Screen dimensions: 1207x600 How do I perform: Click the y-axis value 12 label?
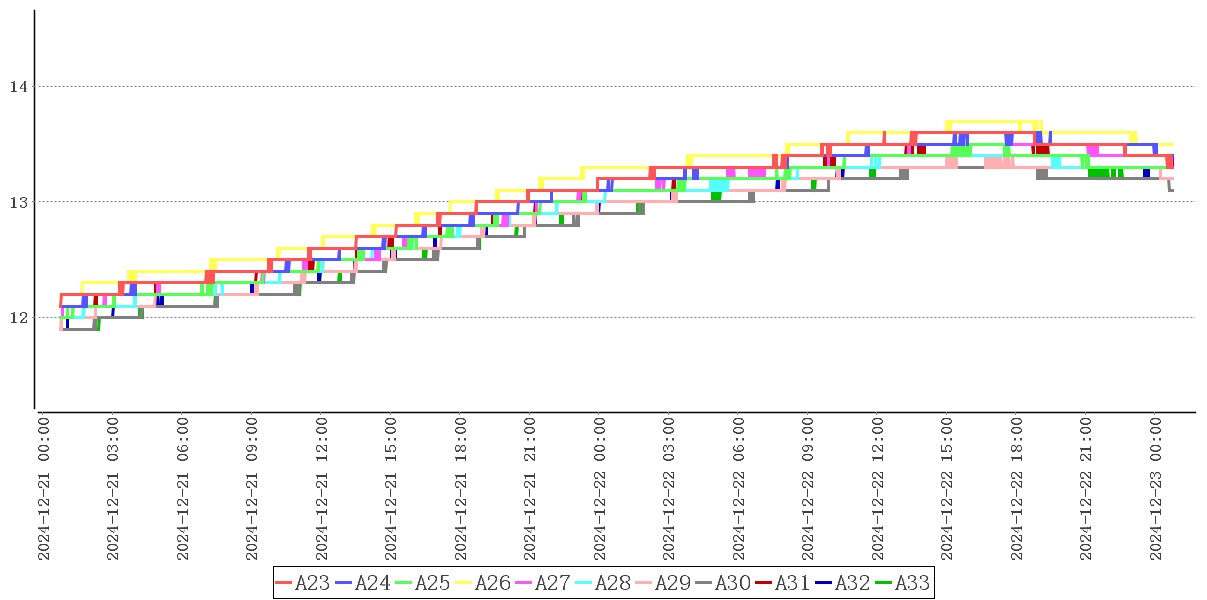coord(18,318)
